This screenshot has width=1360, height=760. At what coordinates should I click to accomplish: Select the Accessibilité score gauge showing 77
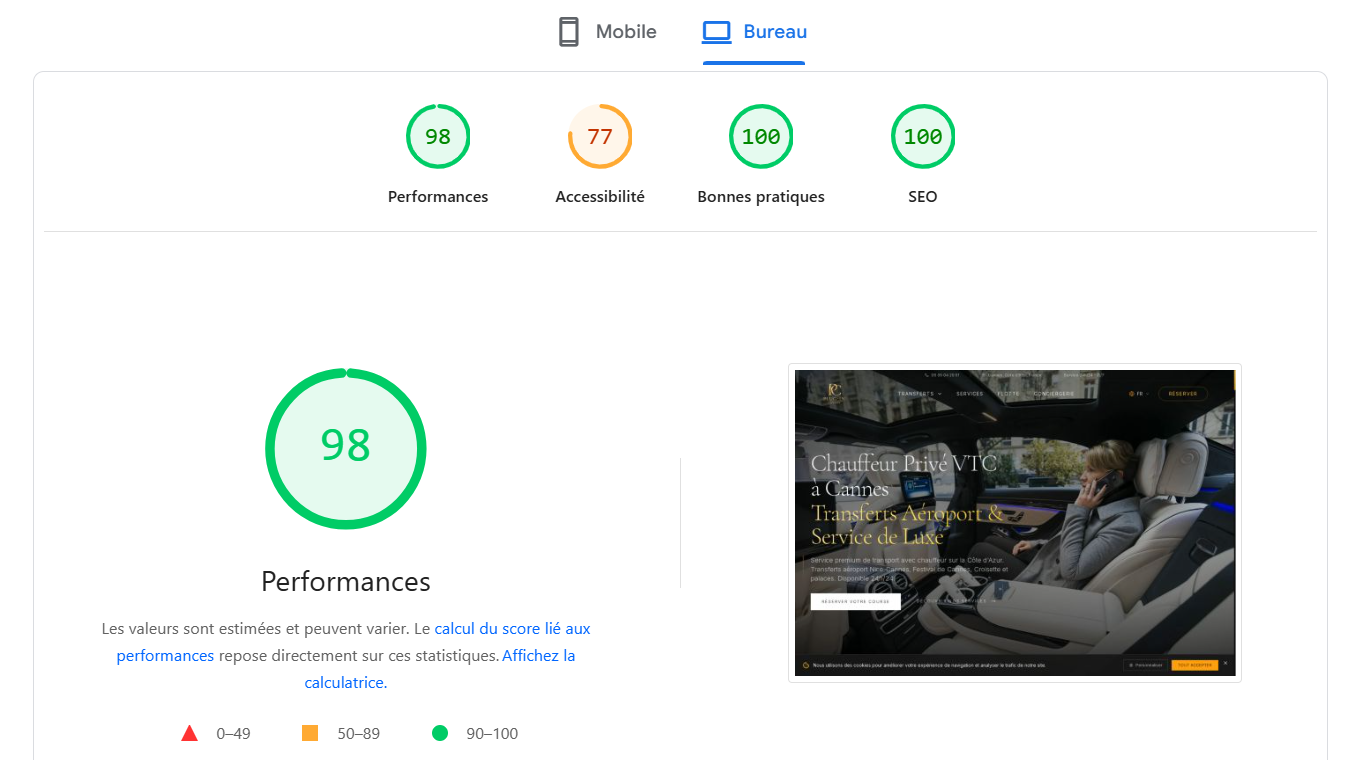pos(599,136)
